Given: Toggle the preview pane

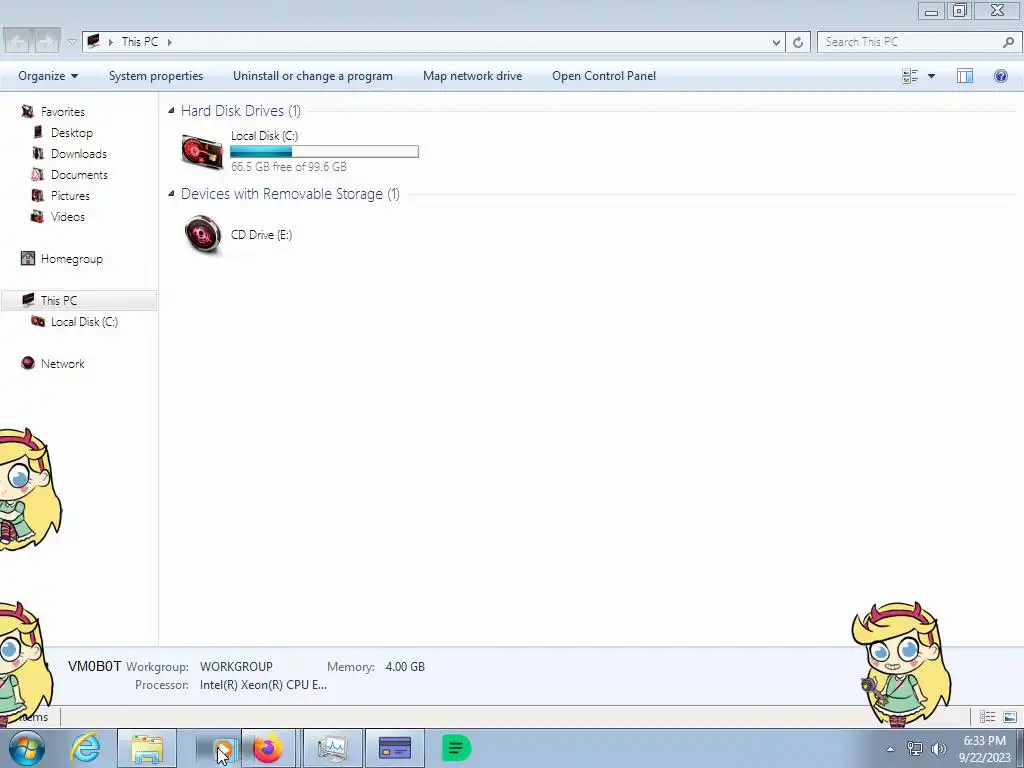Looking at the screenshot, I should tap(965, 76).
